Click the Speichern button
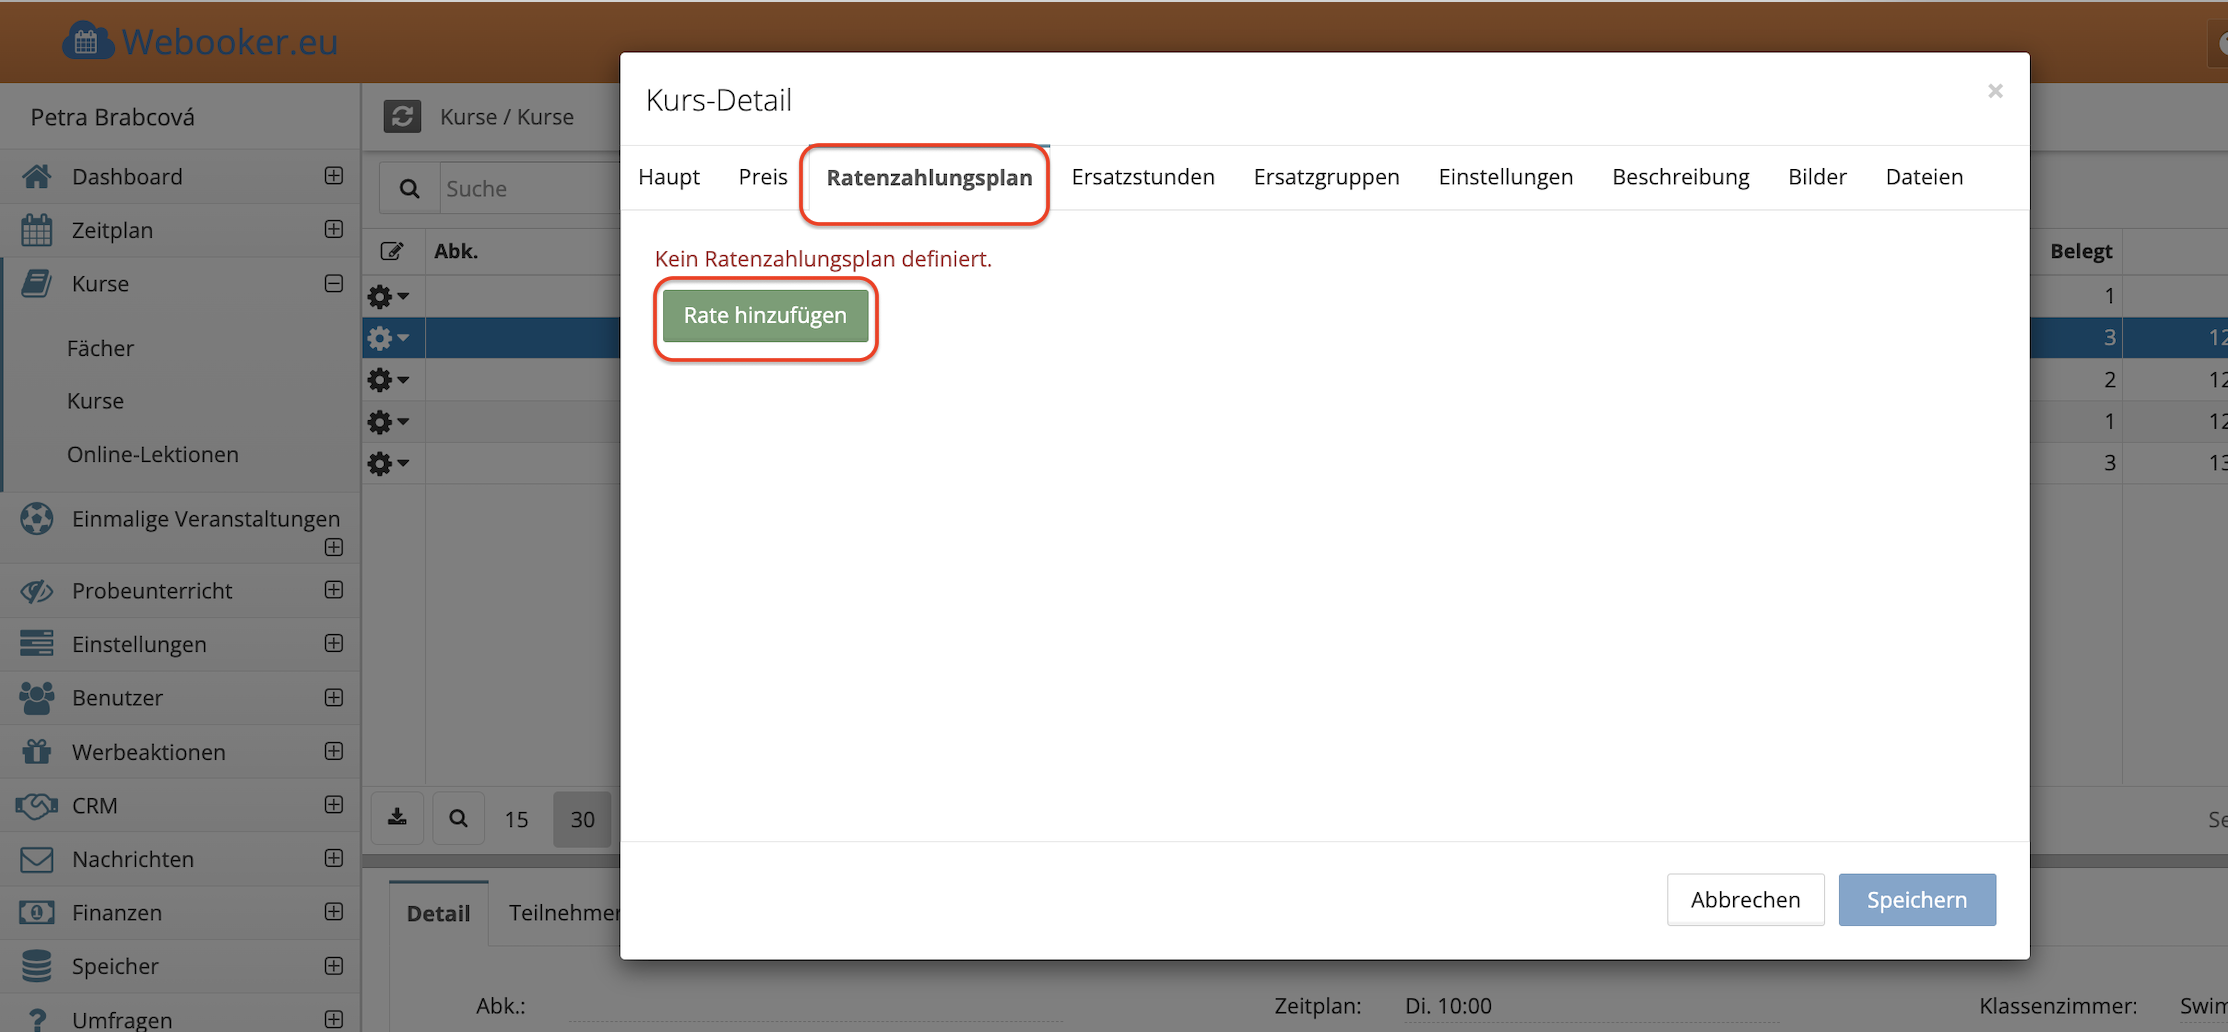Image resolution: width=2228 pixels, height=1032 pixels. tap(1917, 899)
